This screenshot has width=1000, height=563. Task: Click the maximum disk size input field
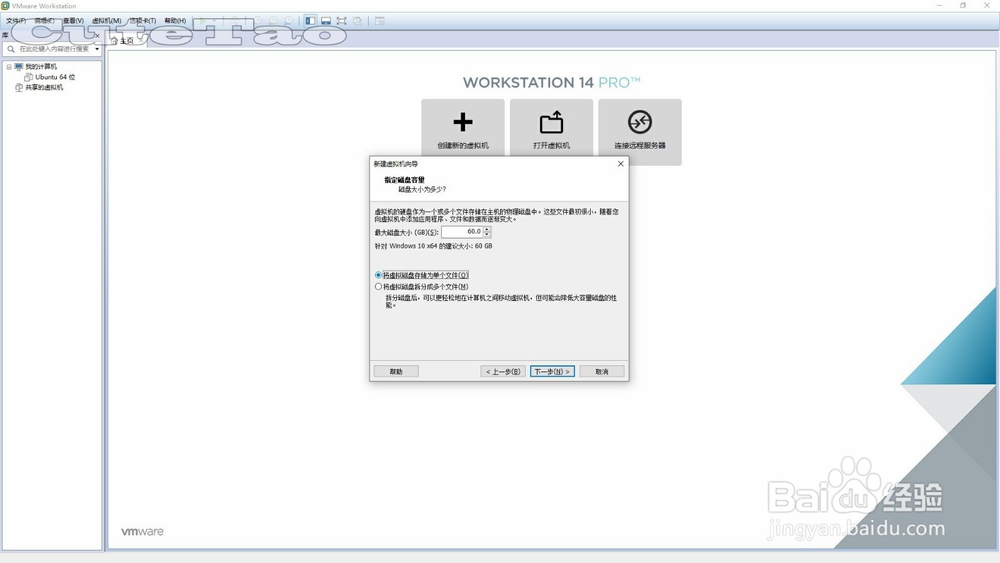462,232
